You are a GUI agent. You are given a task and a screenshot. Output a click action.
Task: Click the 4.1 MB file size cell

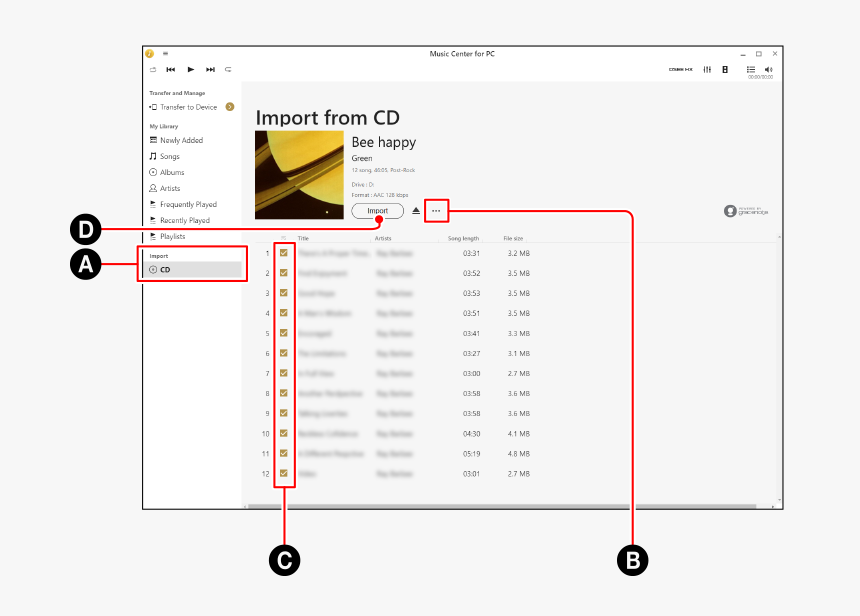[x=518, y=434]
